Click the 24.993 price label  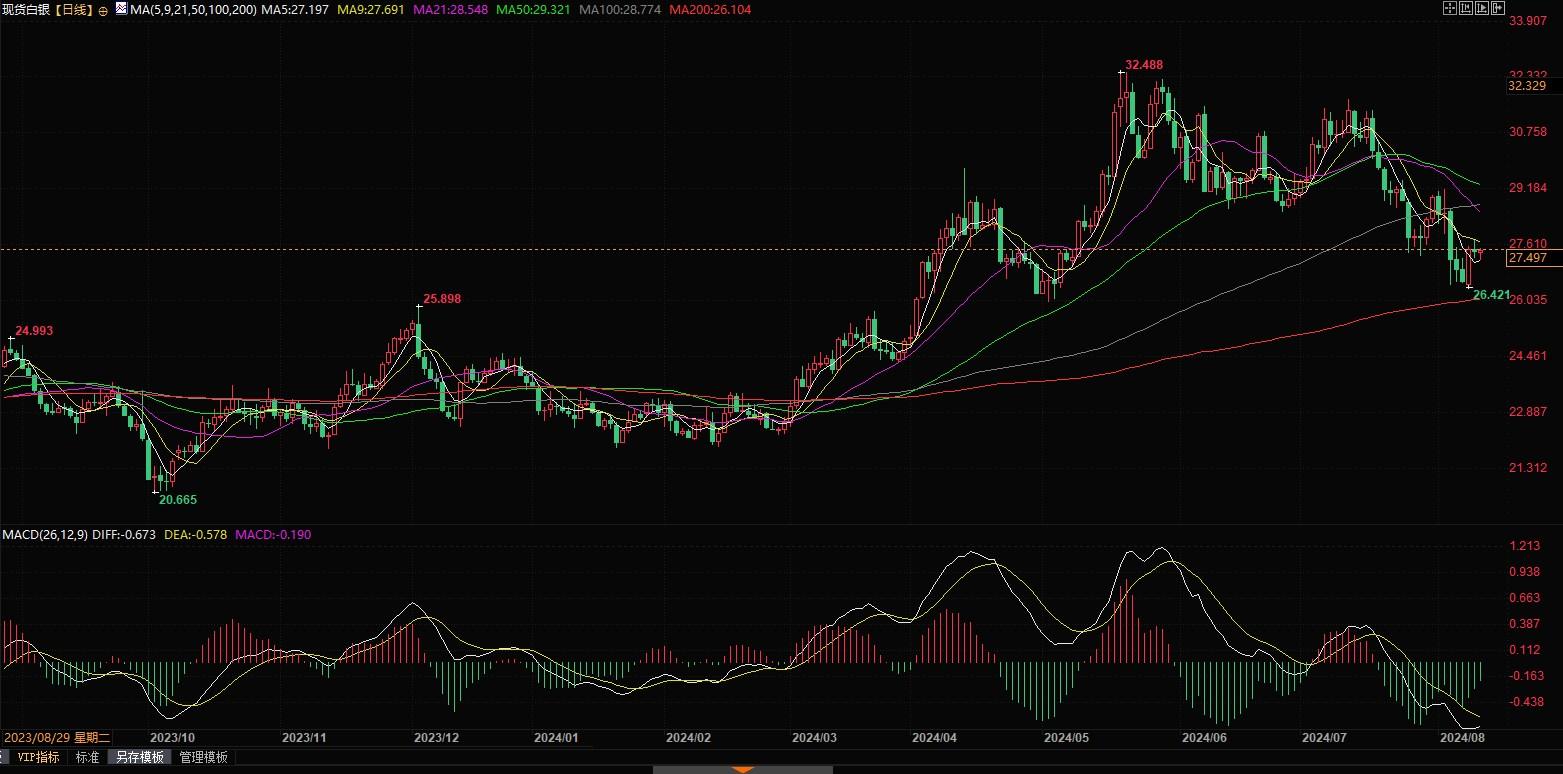point(34,331)
